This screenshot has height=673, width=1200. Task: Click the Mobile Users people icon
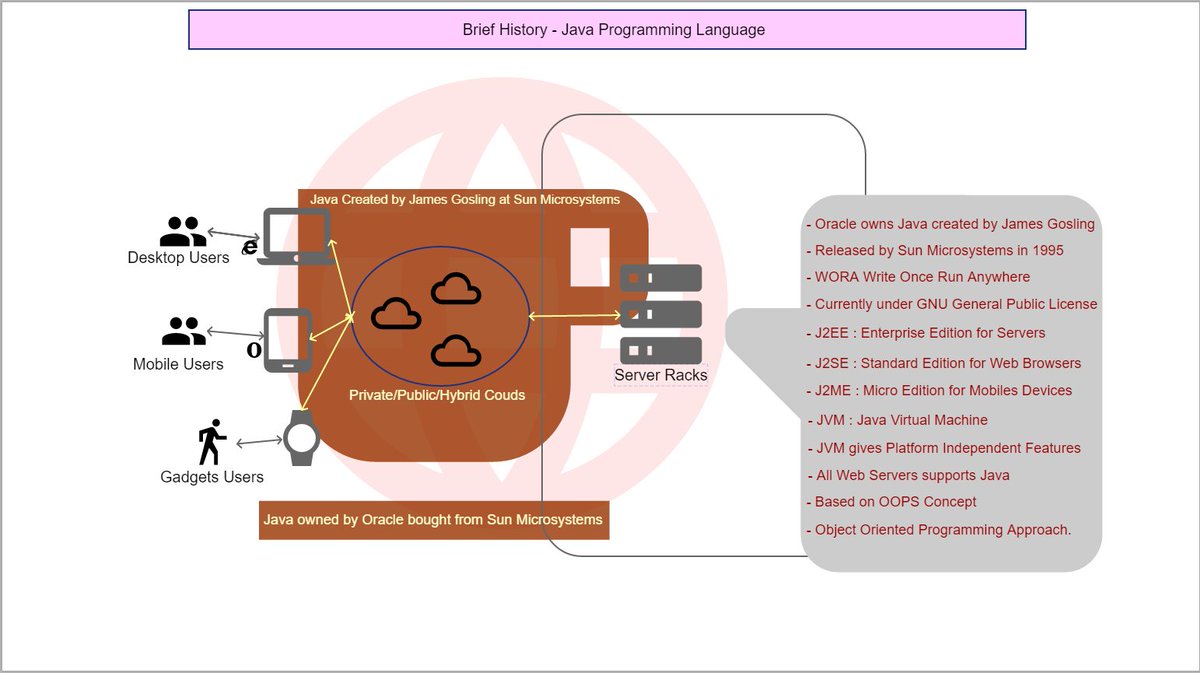(x=183, y=331)
